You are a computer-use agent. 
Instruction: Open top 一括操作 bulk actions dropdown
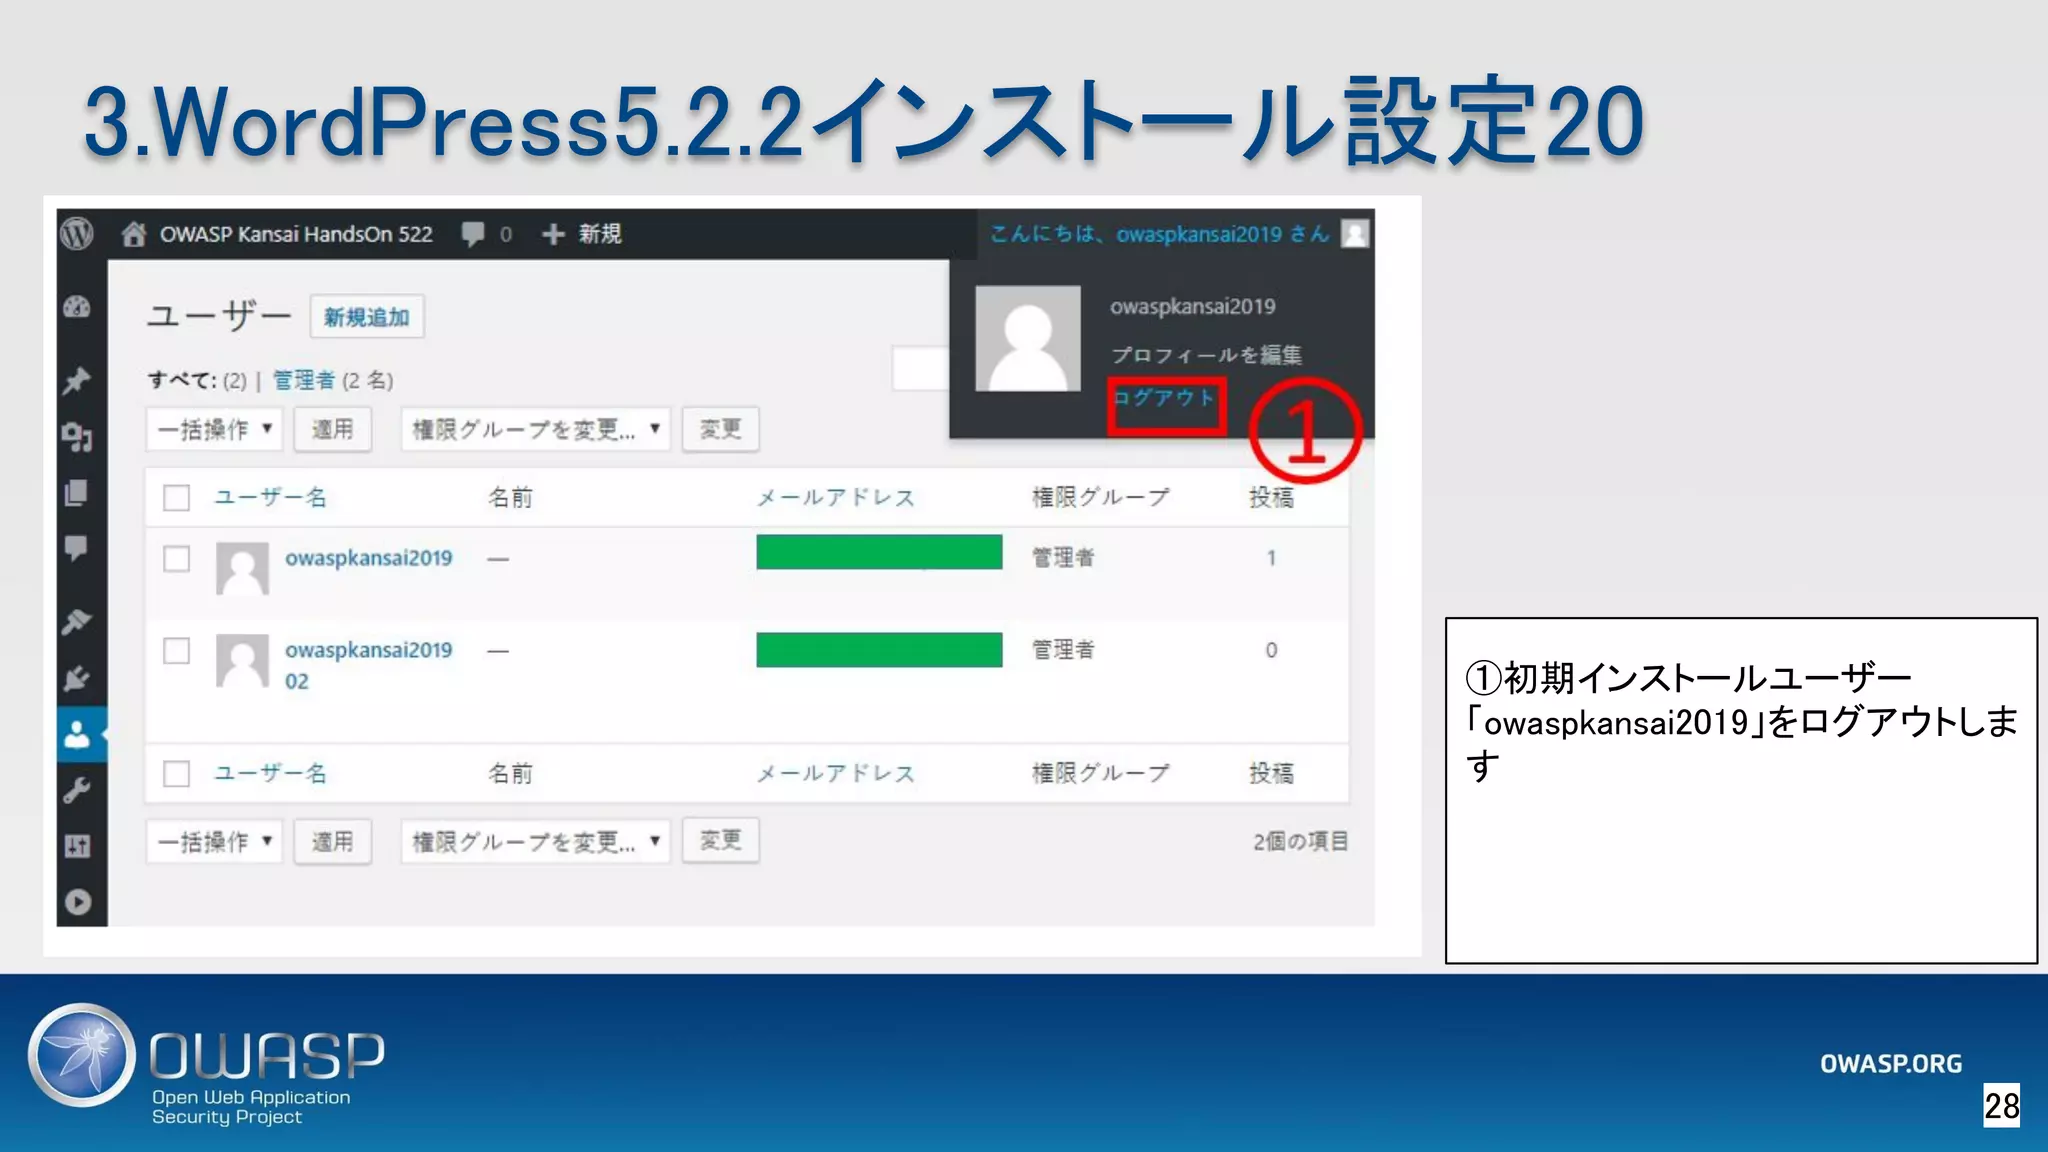214,429
